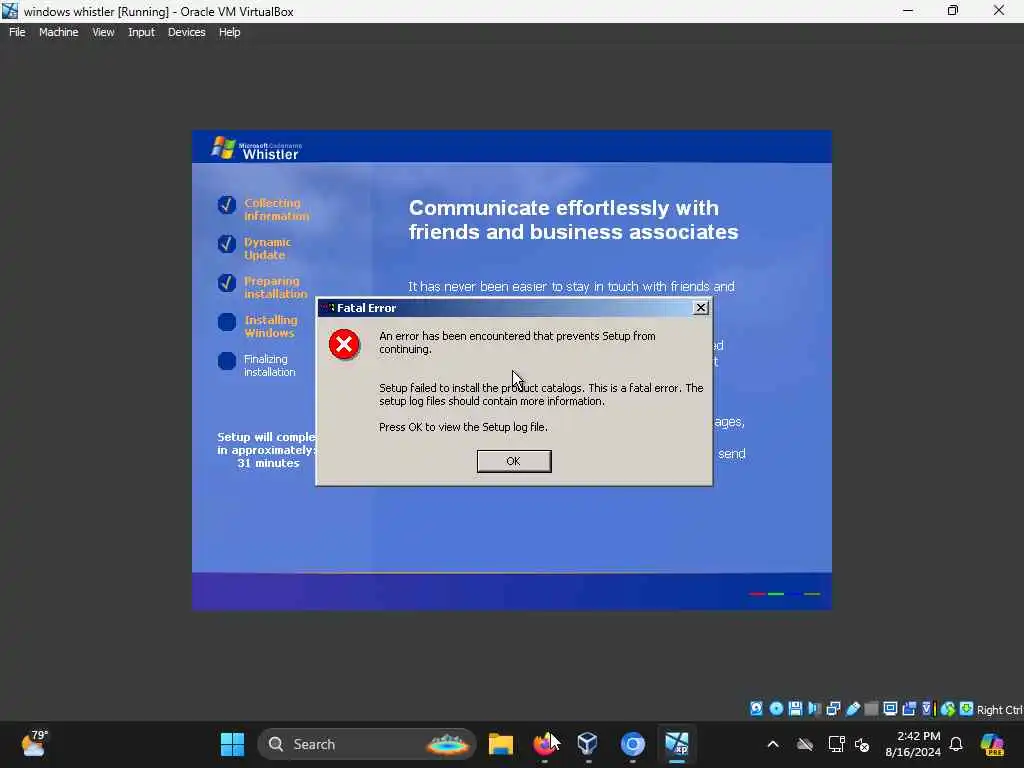Click the '31 minutes' remaining text

point(268,463)
